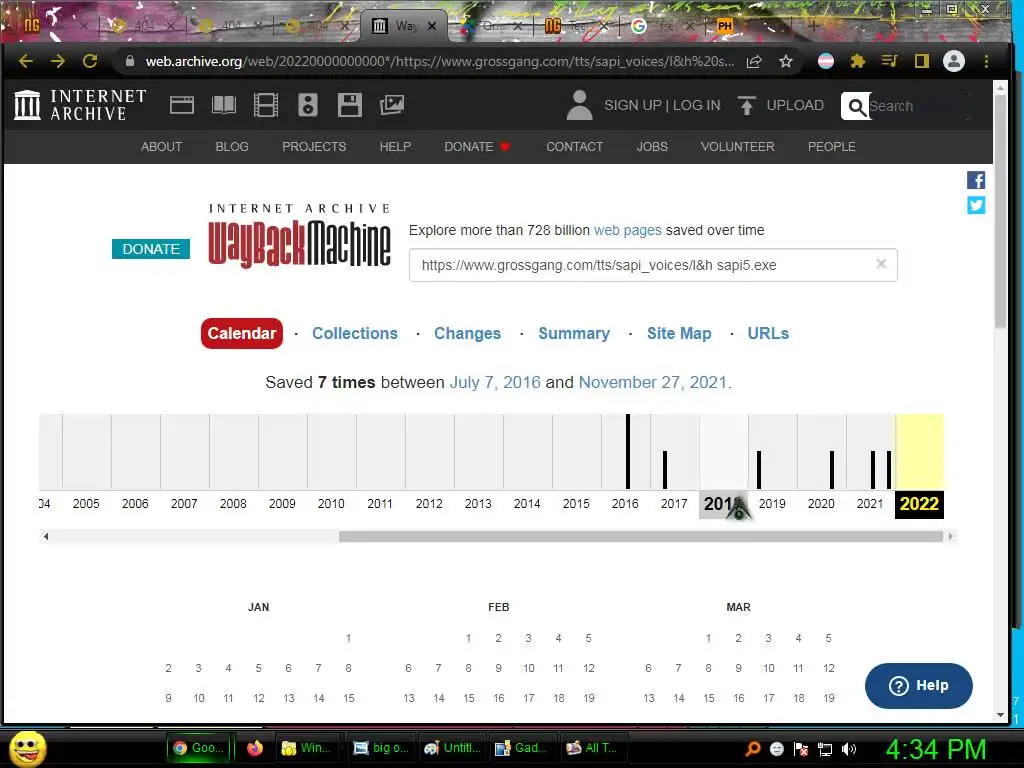
Task: Click the volume speaker tray icon
Action: [849, 749]
